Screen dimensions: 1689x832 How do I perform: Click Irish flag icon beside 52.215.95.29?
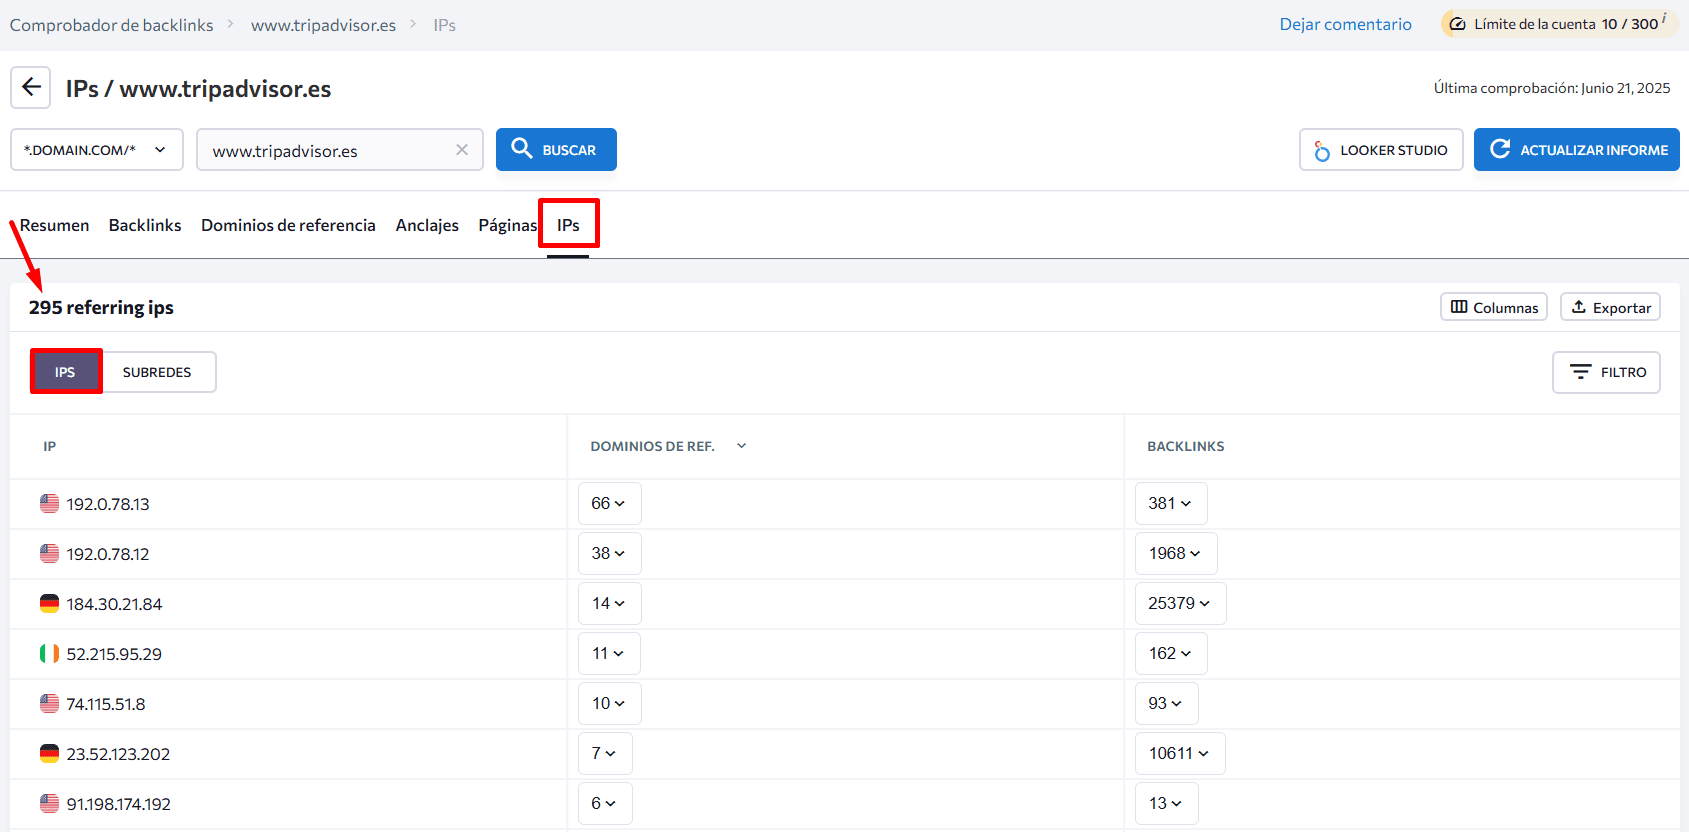click(x=49, y=653)
